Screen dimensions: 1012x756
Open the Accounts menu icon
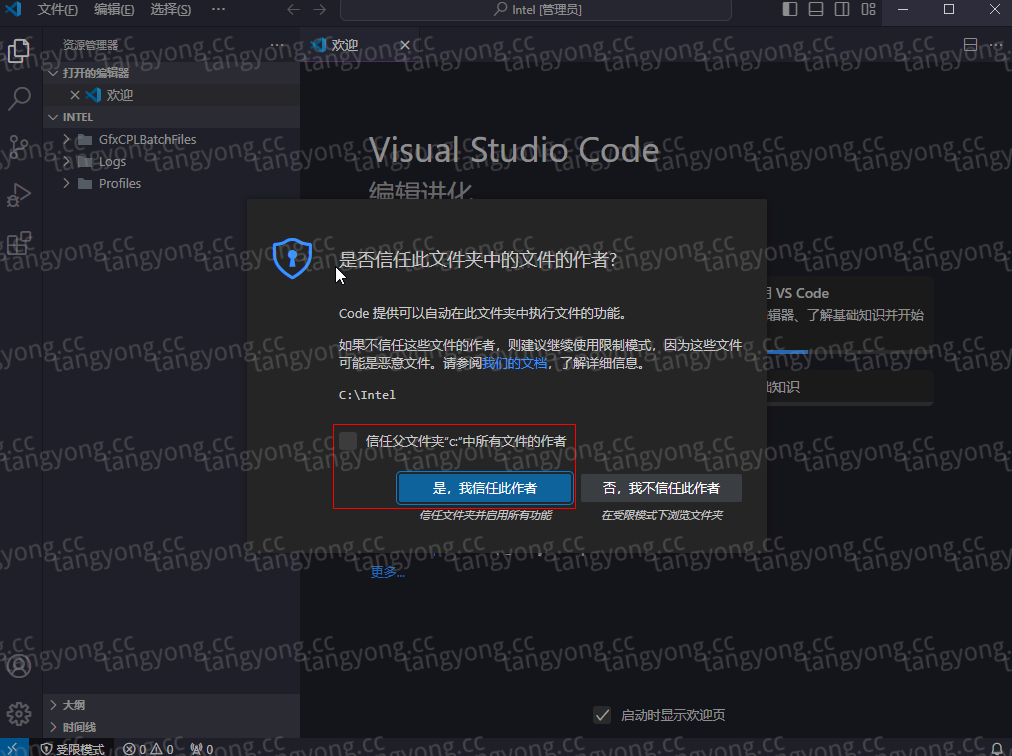19,666
